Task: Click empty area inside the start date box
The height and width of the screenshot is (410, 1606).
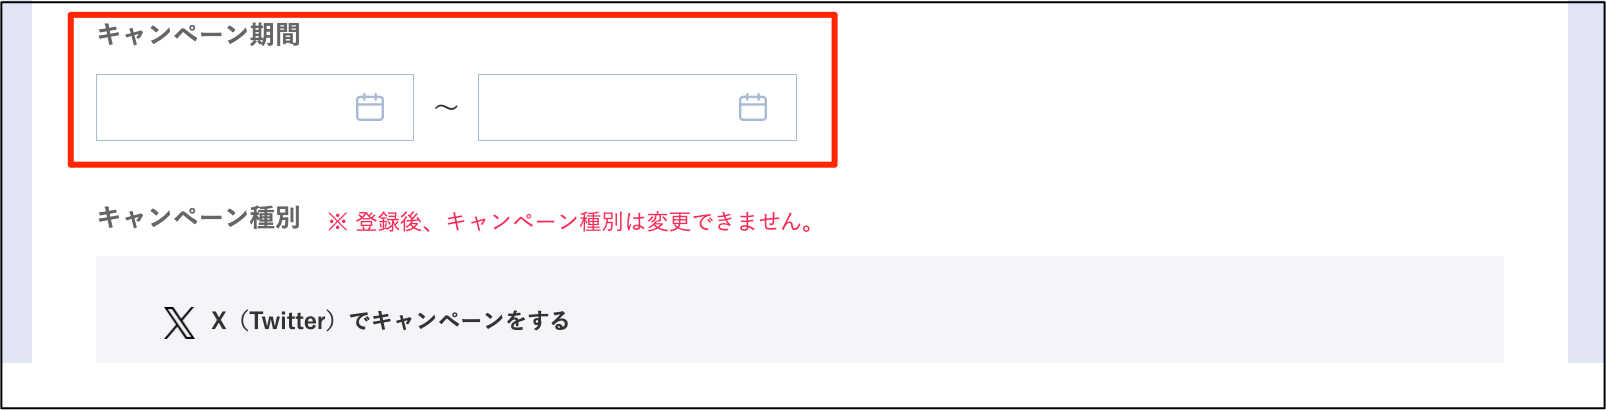Action: [220, 107]
